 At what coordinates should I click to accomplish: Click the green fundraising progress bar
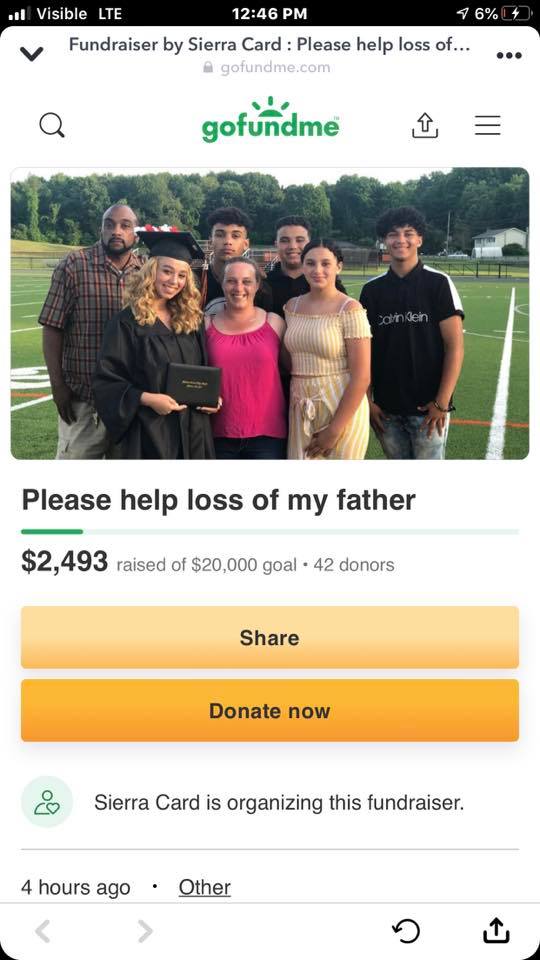[270, 531]
